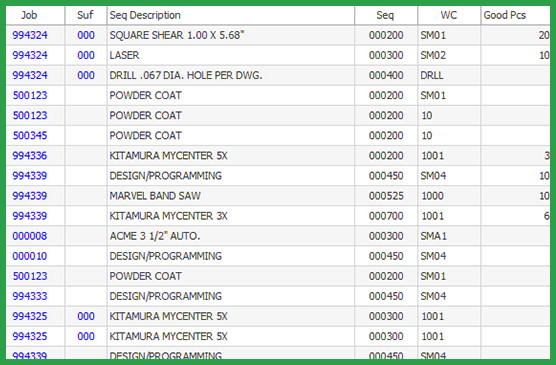Image resolution: width=556 pixels, height=365 pixels.
Task: Click Seq 000200 in the job 994336 row
Action: (x=386, y=156)
